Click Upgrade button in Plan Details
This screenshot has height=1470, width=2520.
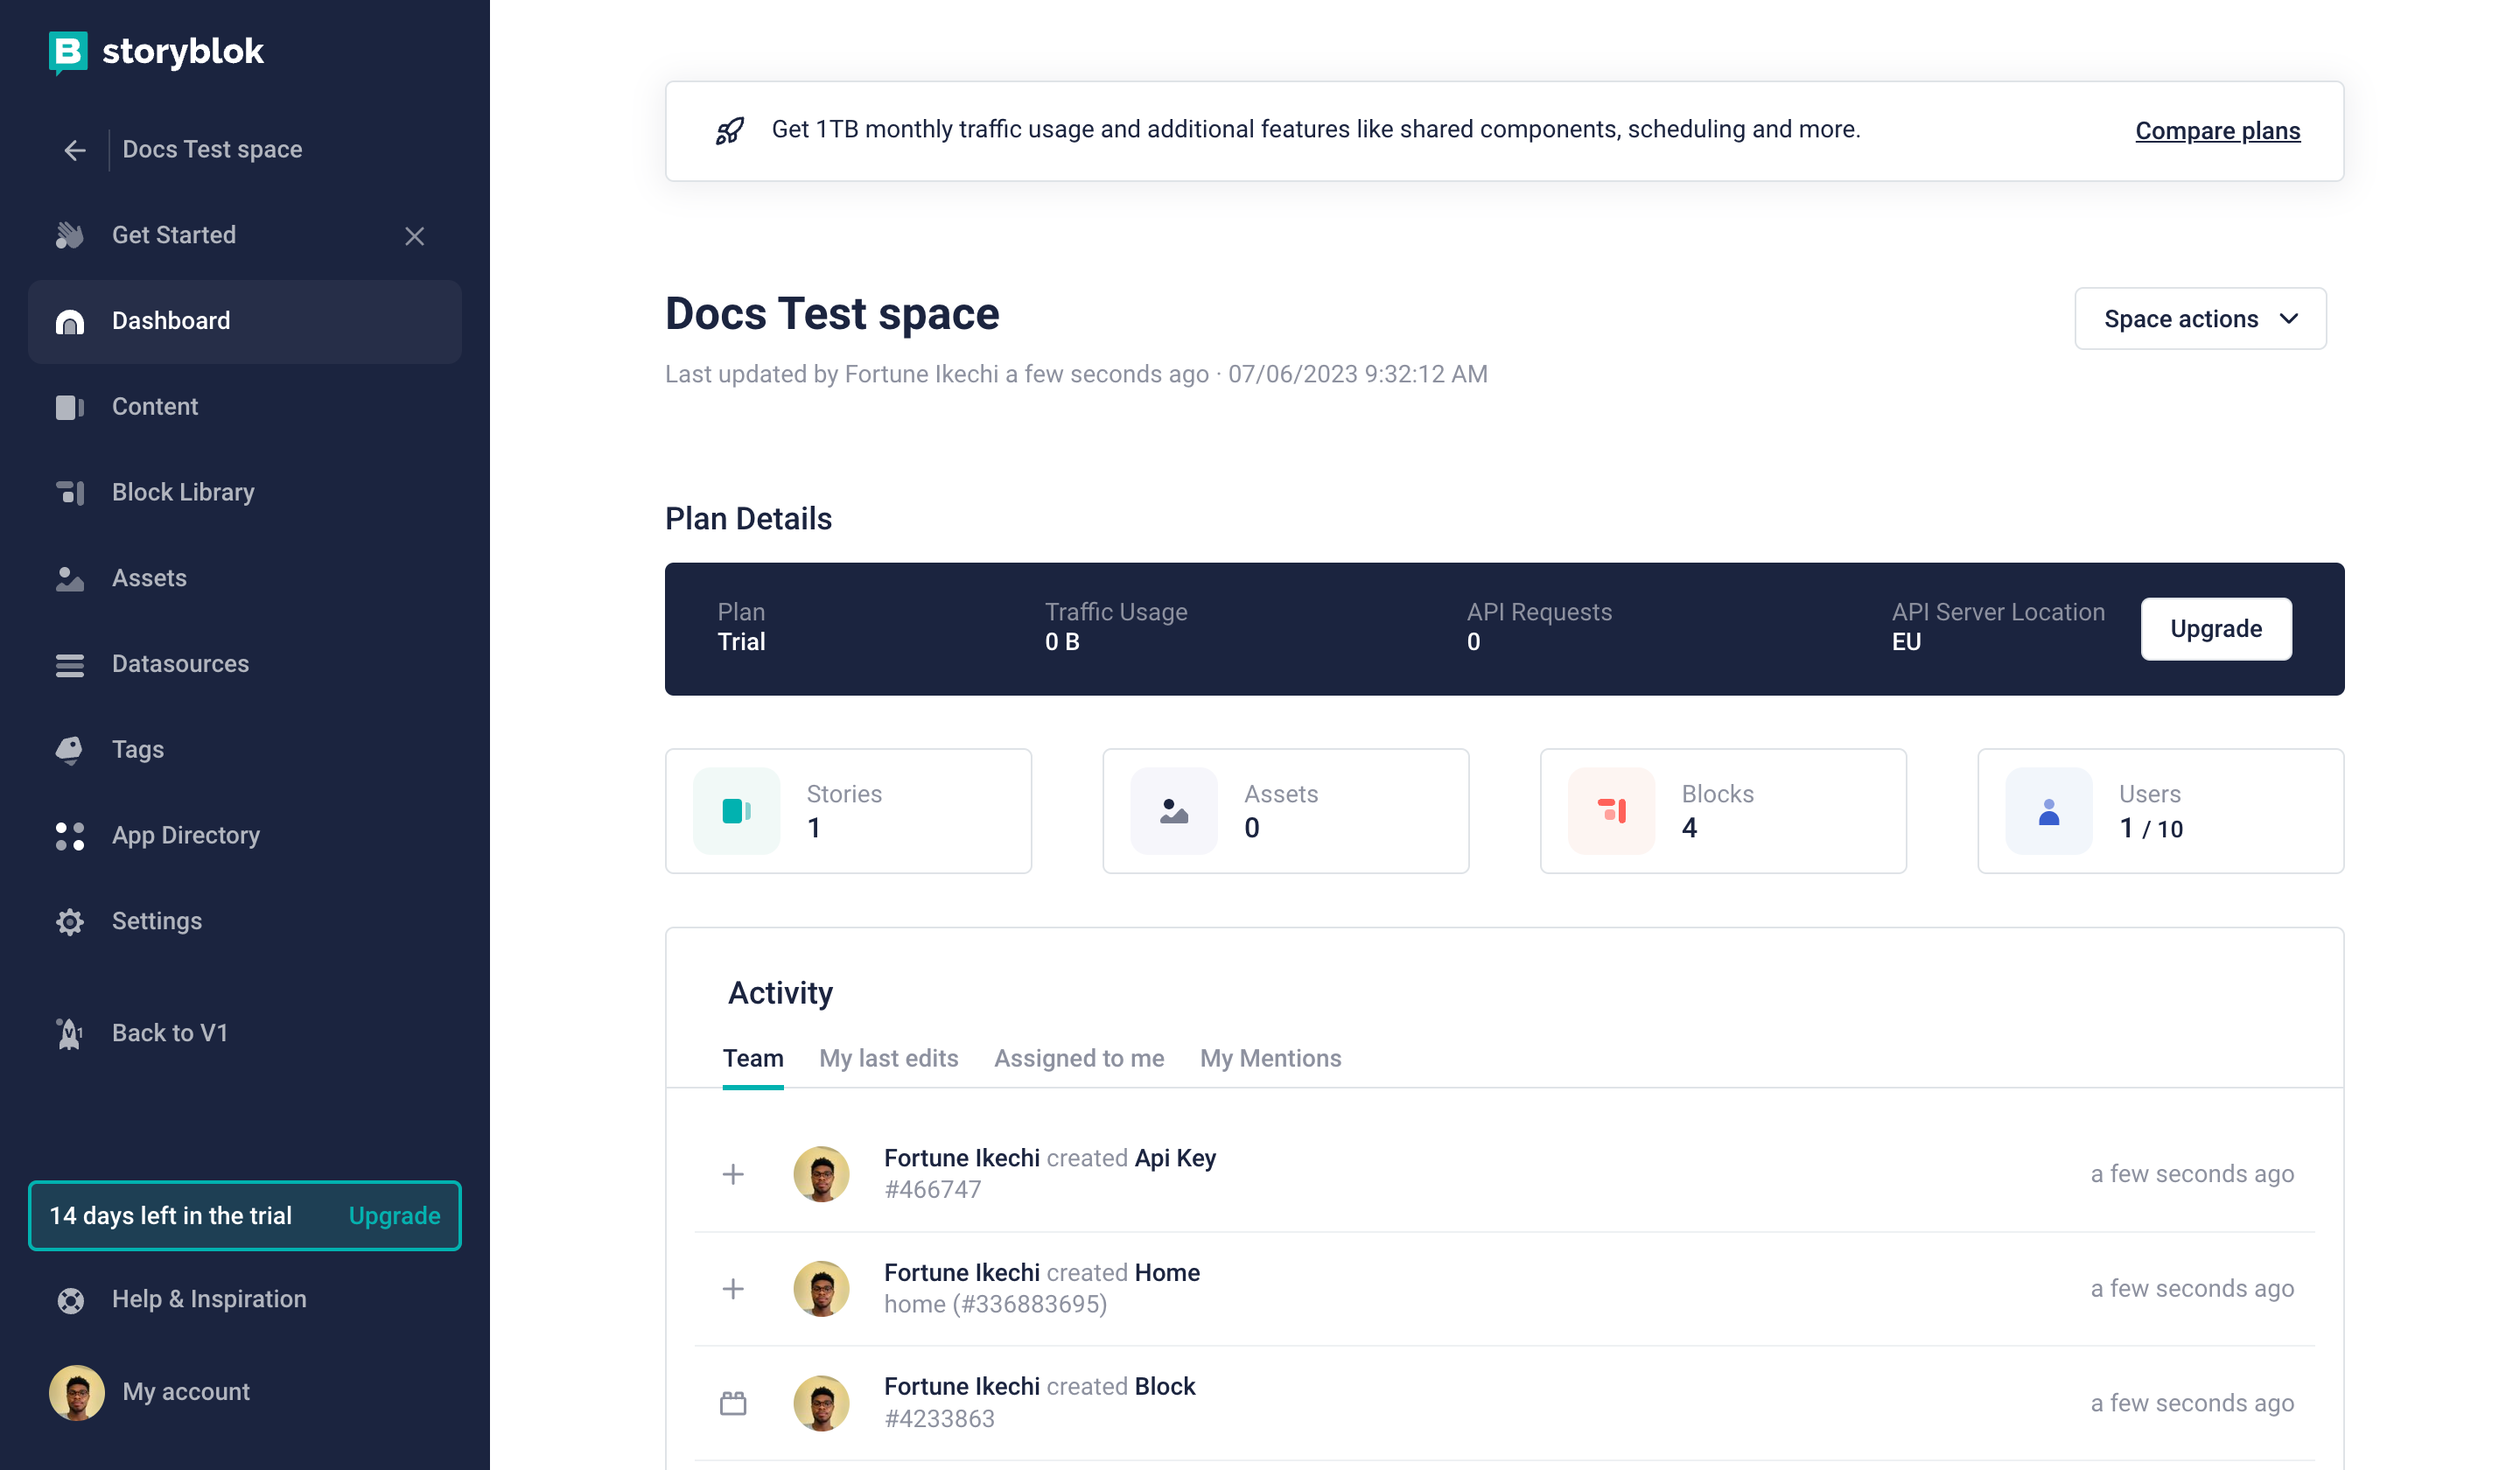click(x=2216, y=629)
